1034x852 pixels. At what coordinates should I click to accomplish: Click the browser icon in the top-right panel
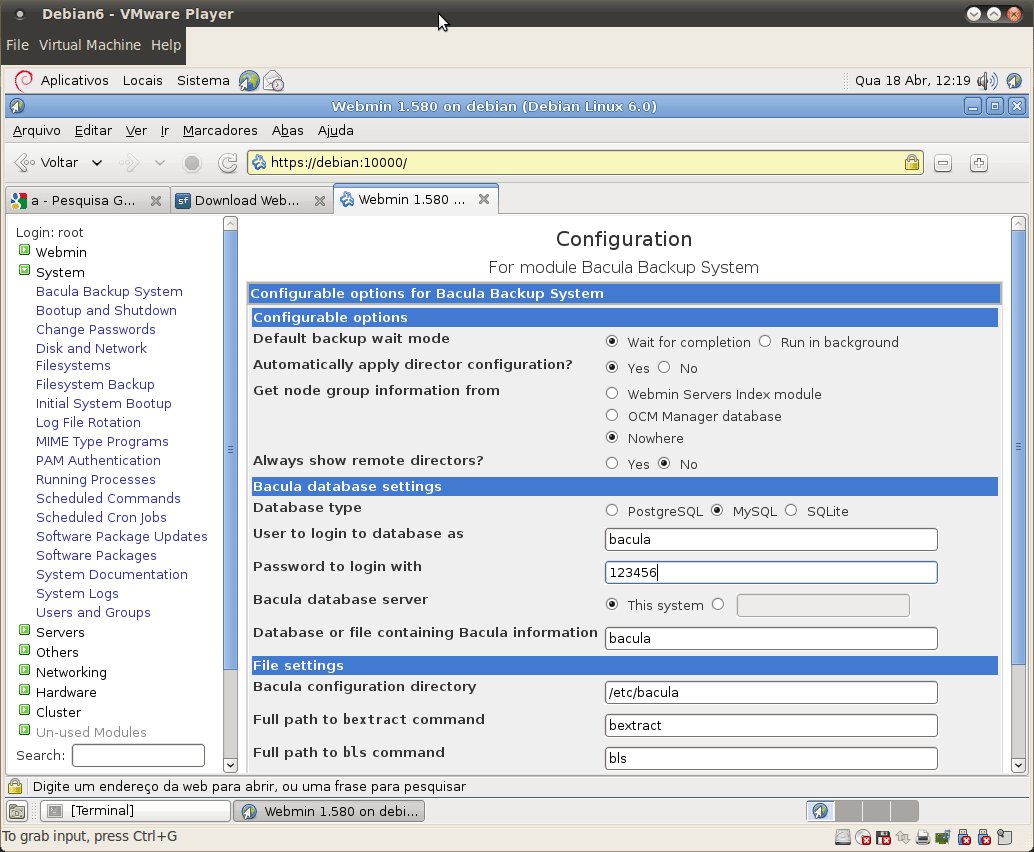[1014, 80]
